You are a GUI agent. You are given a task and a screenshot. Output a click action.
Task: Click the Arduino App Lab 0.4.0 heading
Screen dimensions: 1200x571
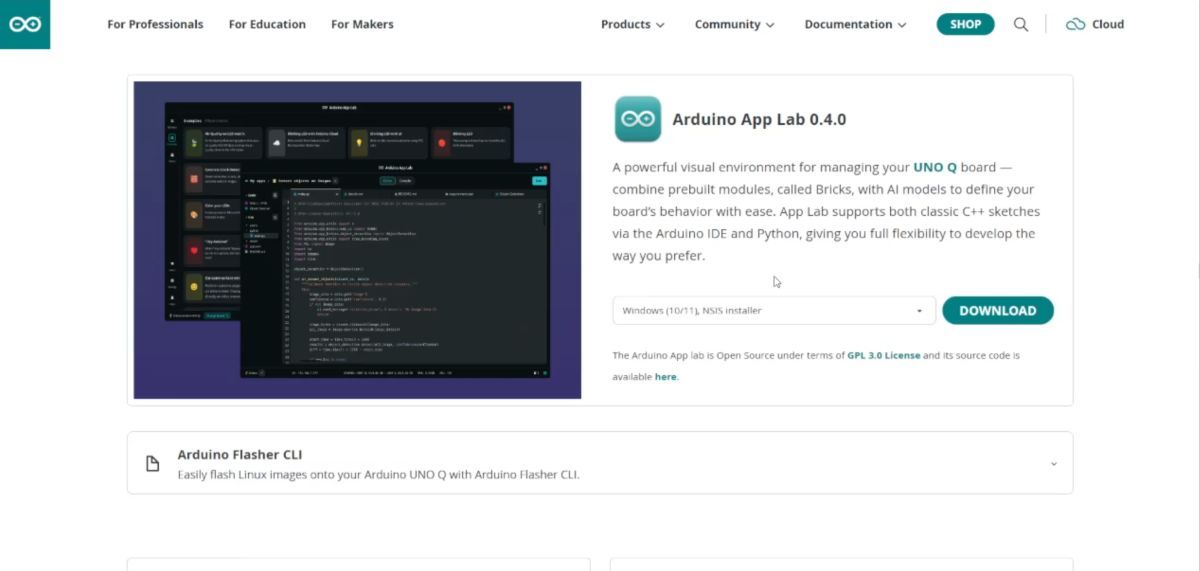pos(759,119)
